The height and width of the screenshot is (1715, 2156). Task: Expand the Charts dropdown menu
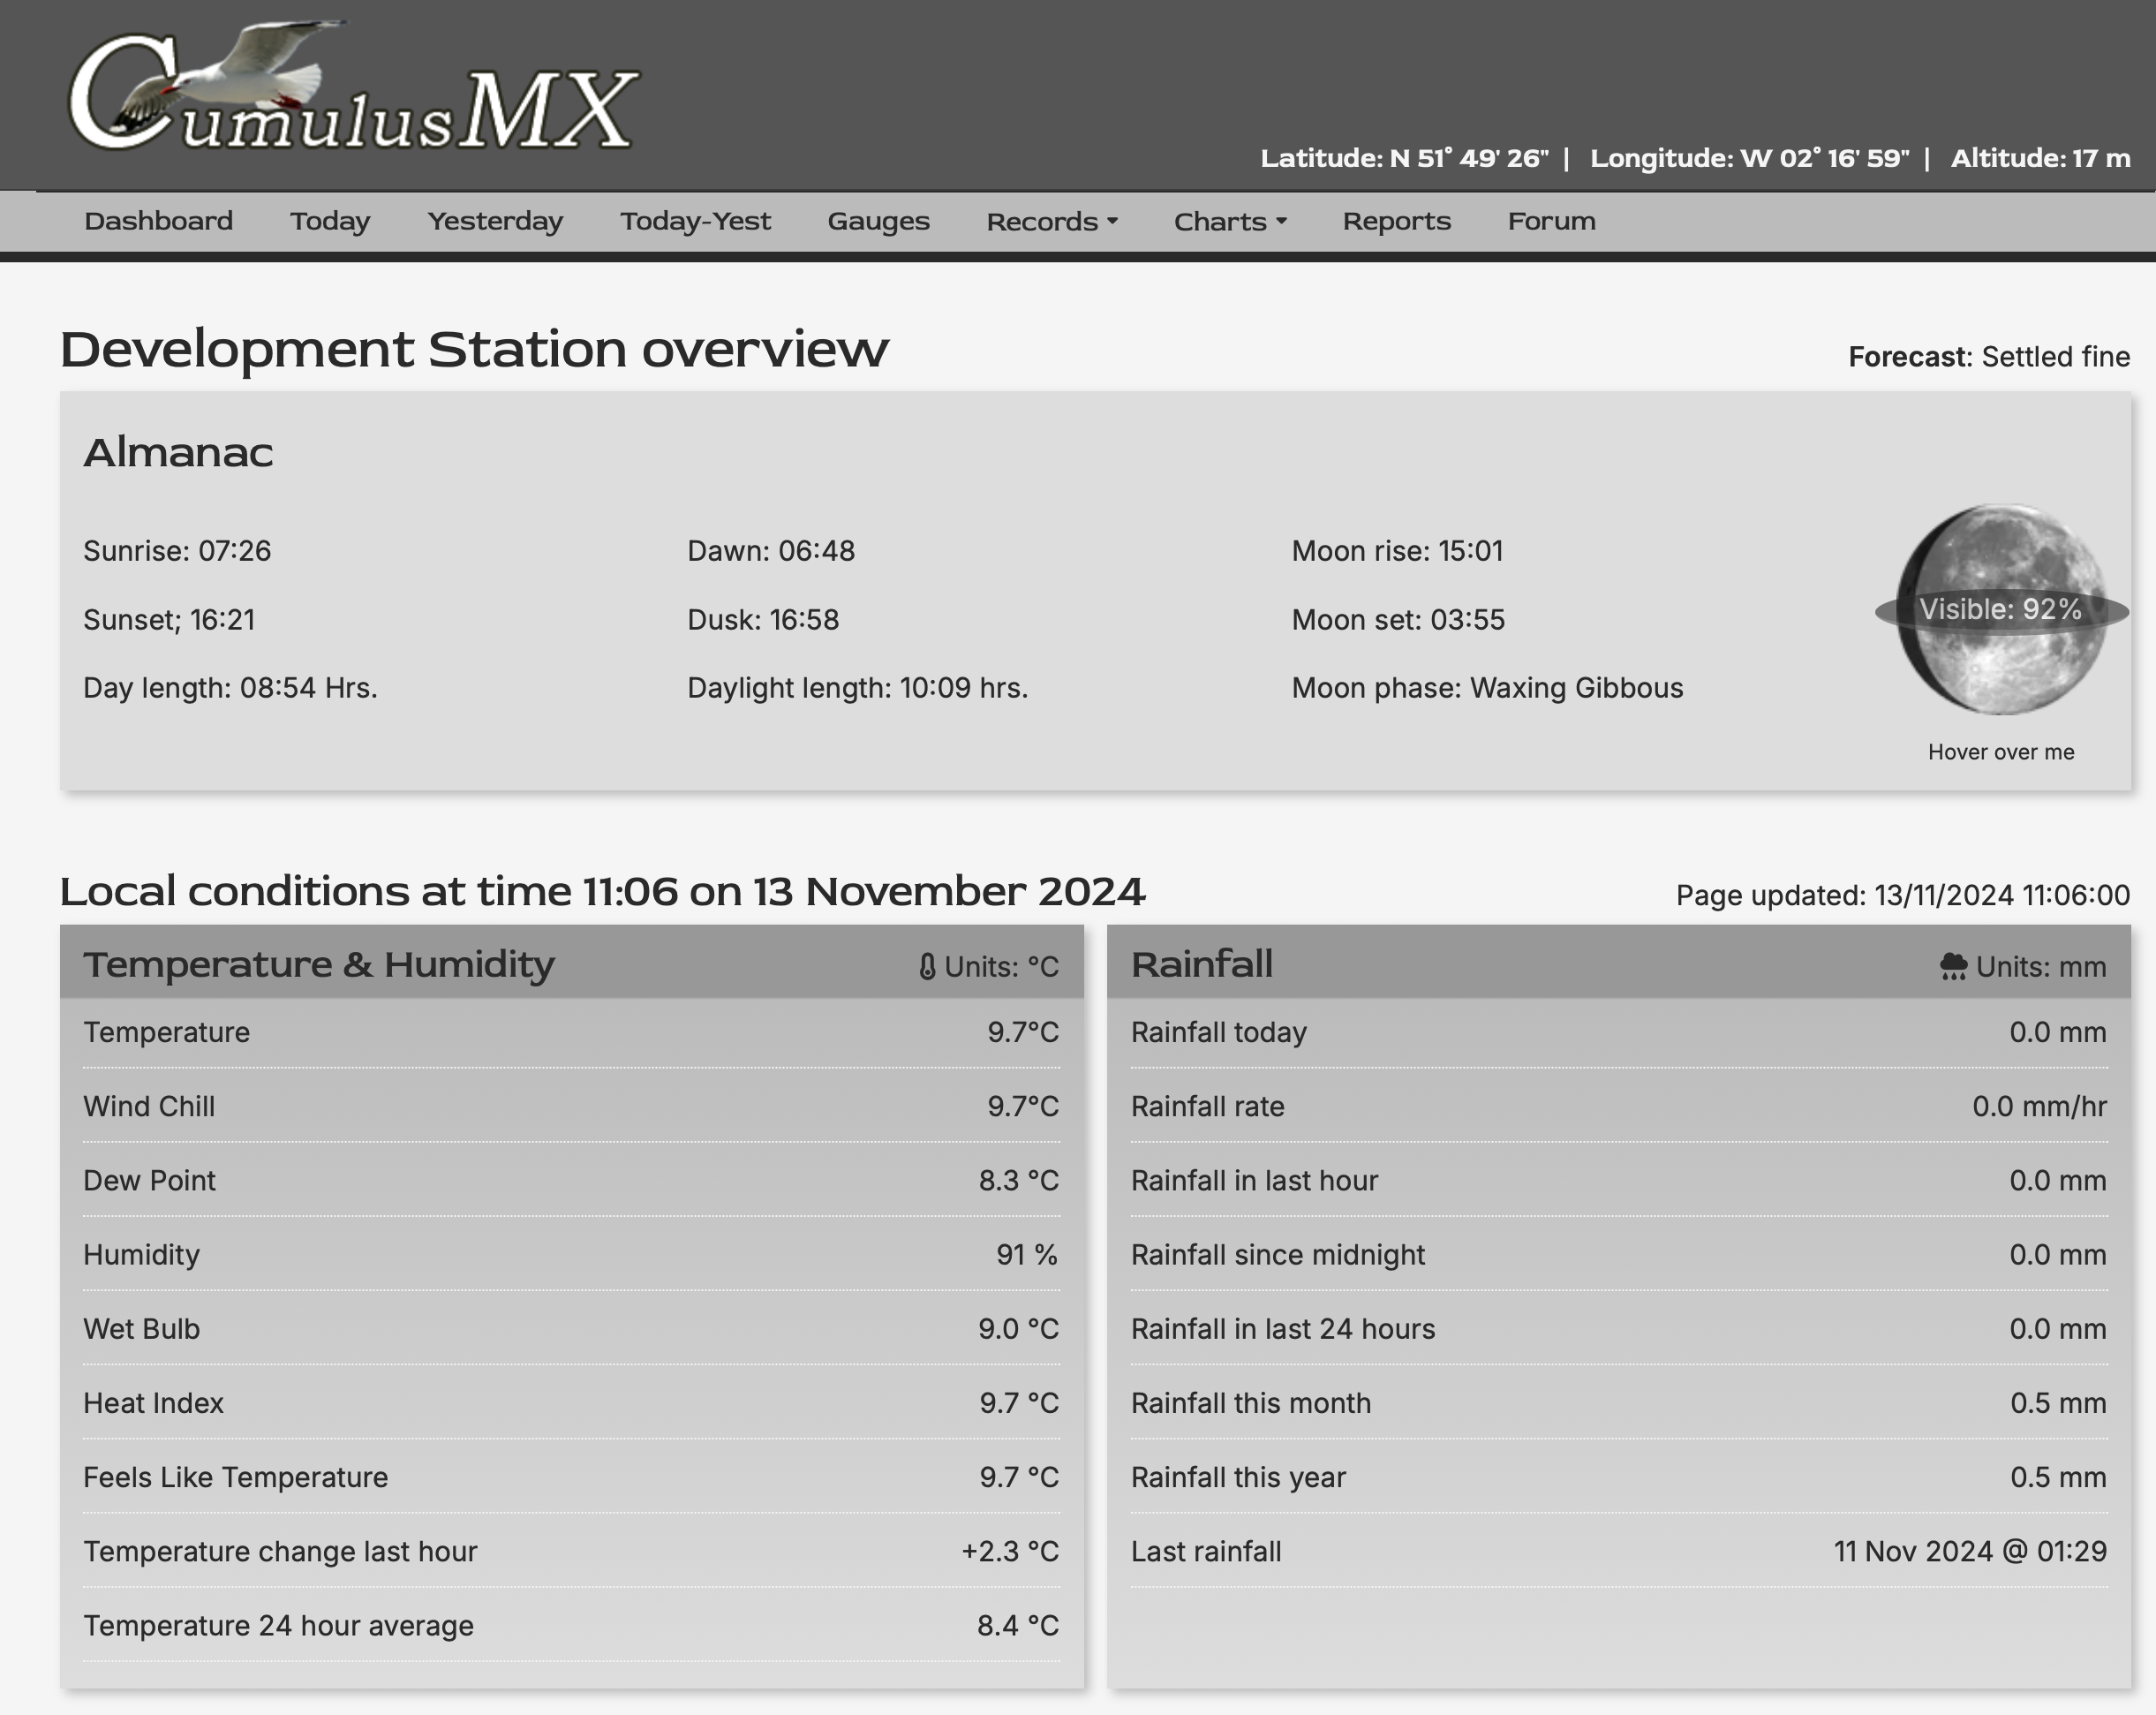1229,221
